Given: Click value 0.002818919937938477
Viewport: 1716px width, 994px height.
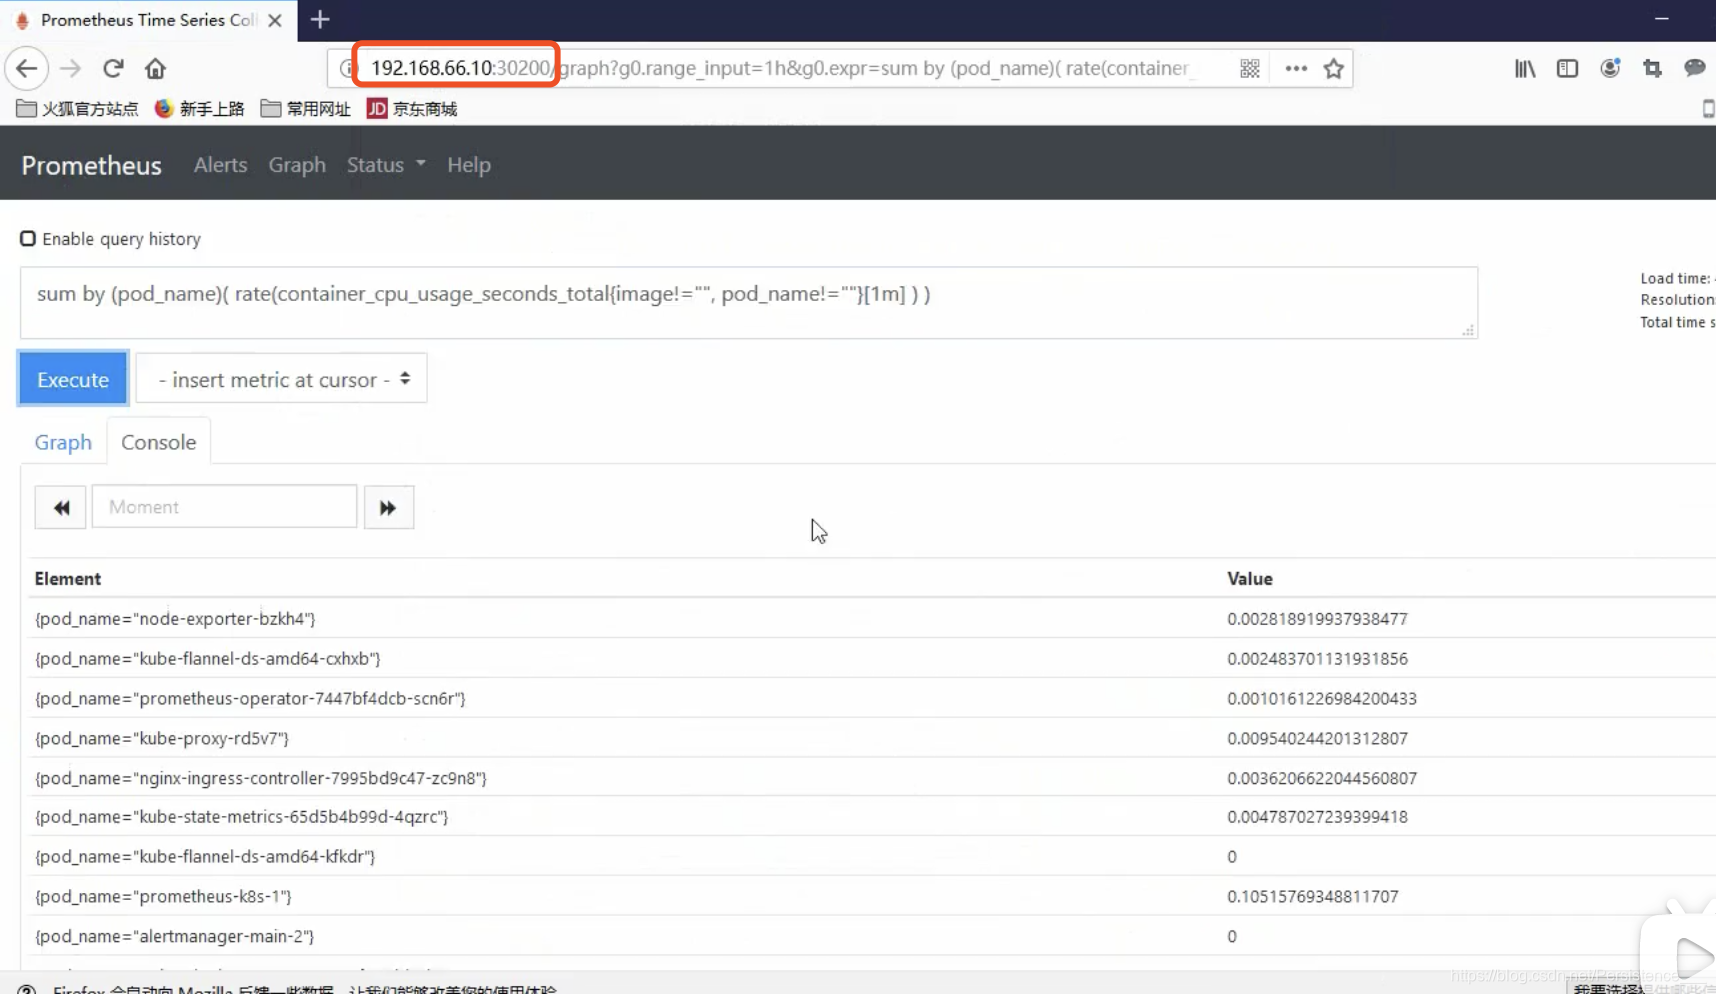Looking at the screenshot, I should coord(1318,619).
